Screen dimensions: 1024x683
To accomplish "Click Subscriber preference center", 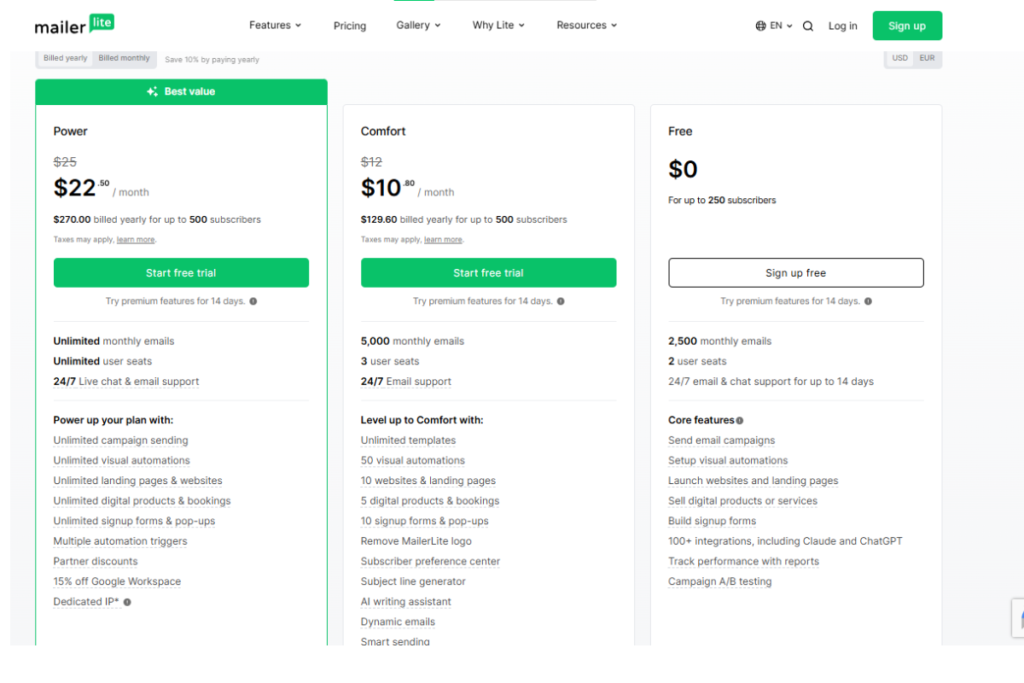I will (x=430, y=562).
